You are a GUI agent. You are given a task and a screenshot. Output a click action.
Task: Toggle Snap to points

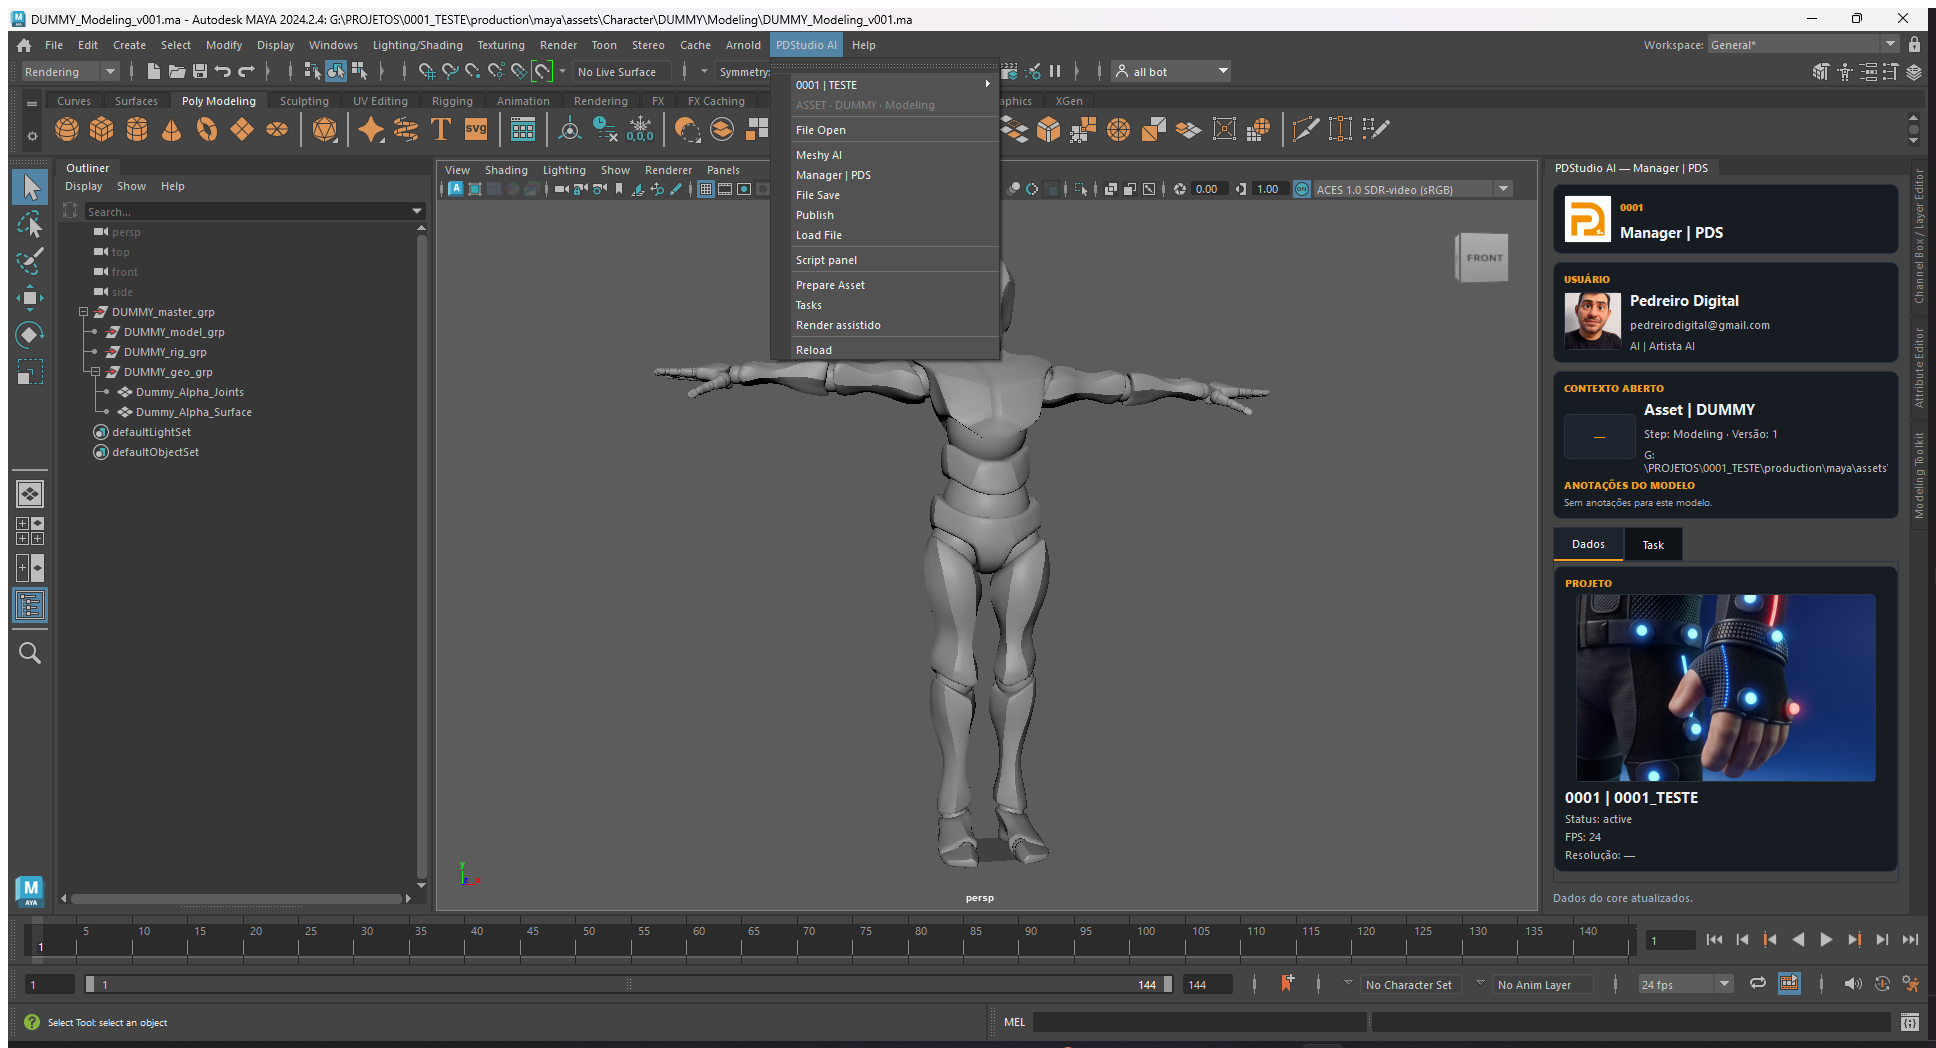(x=473, y=71)
